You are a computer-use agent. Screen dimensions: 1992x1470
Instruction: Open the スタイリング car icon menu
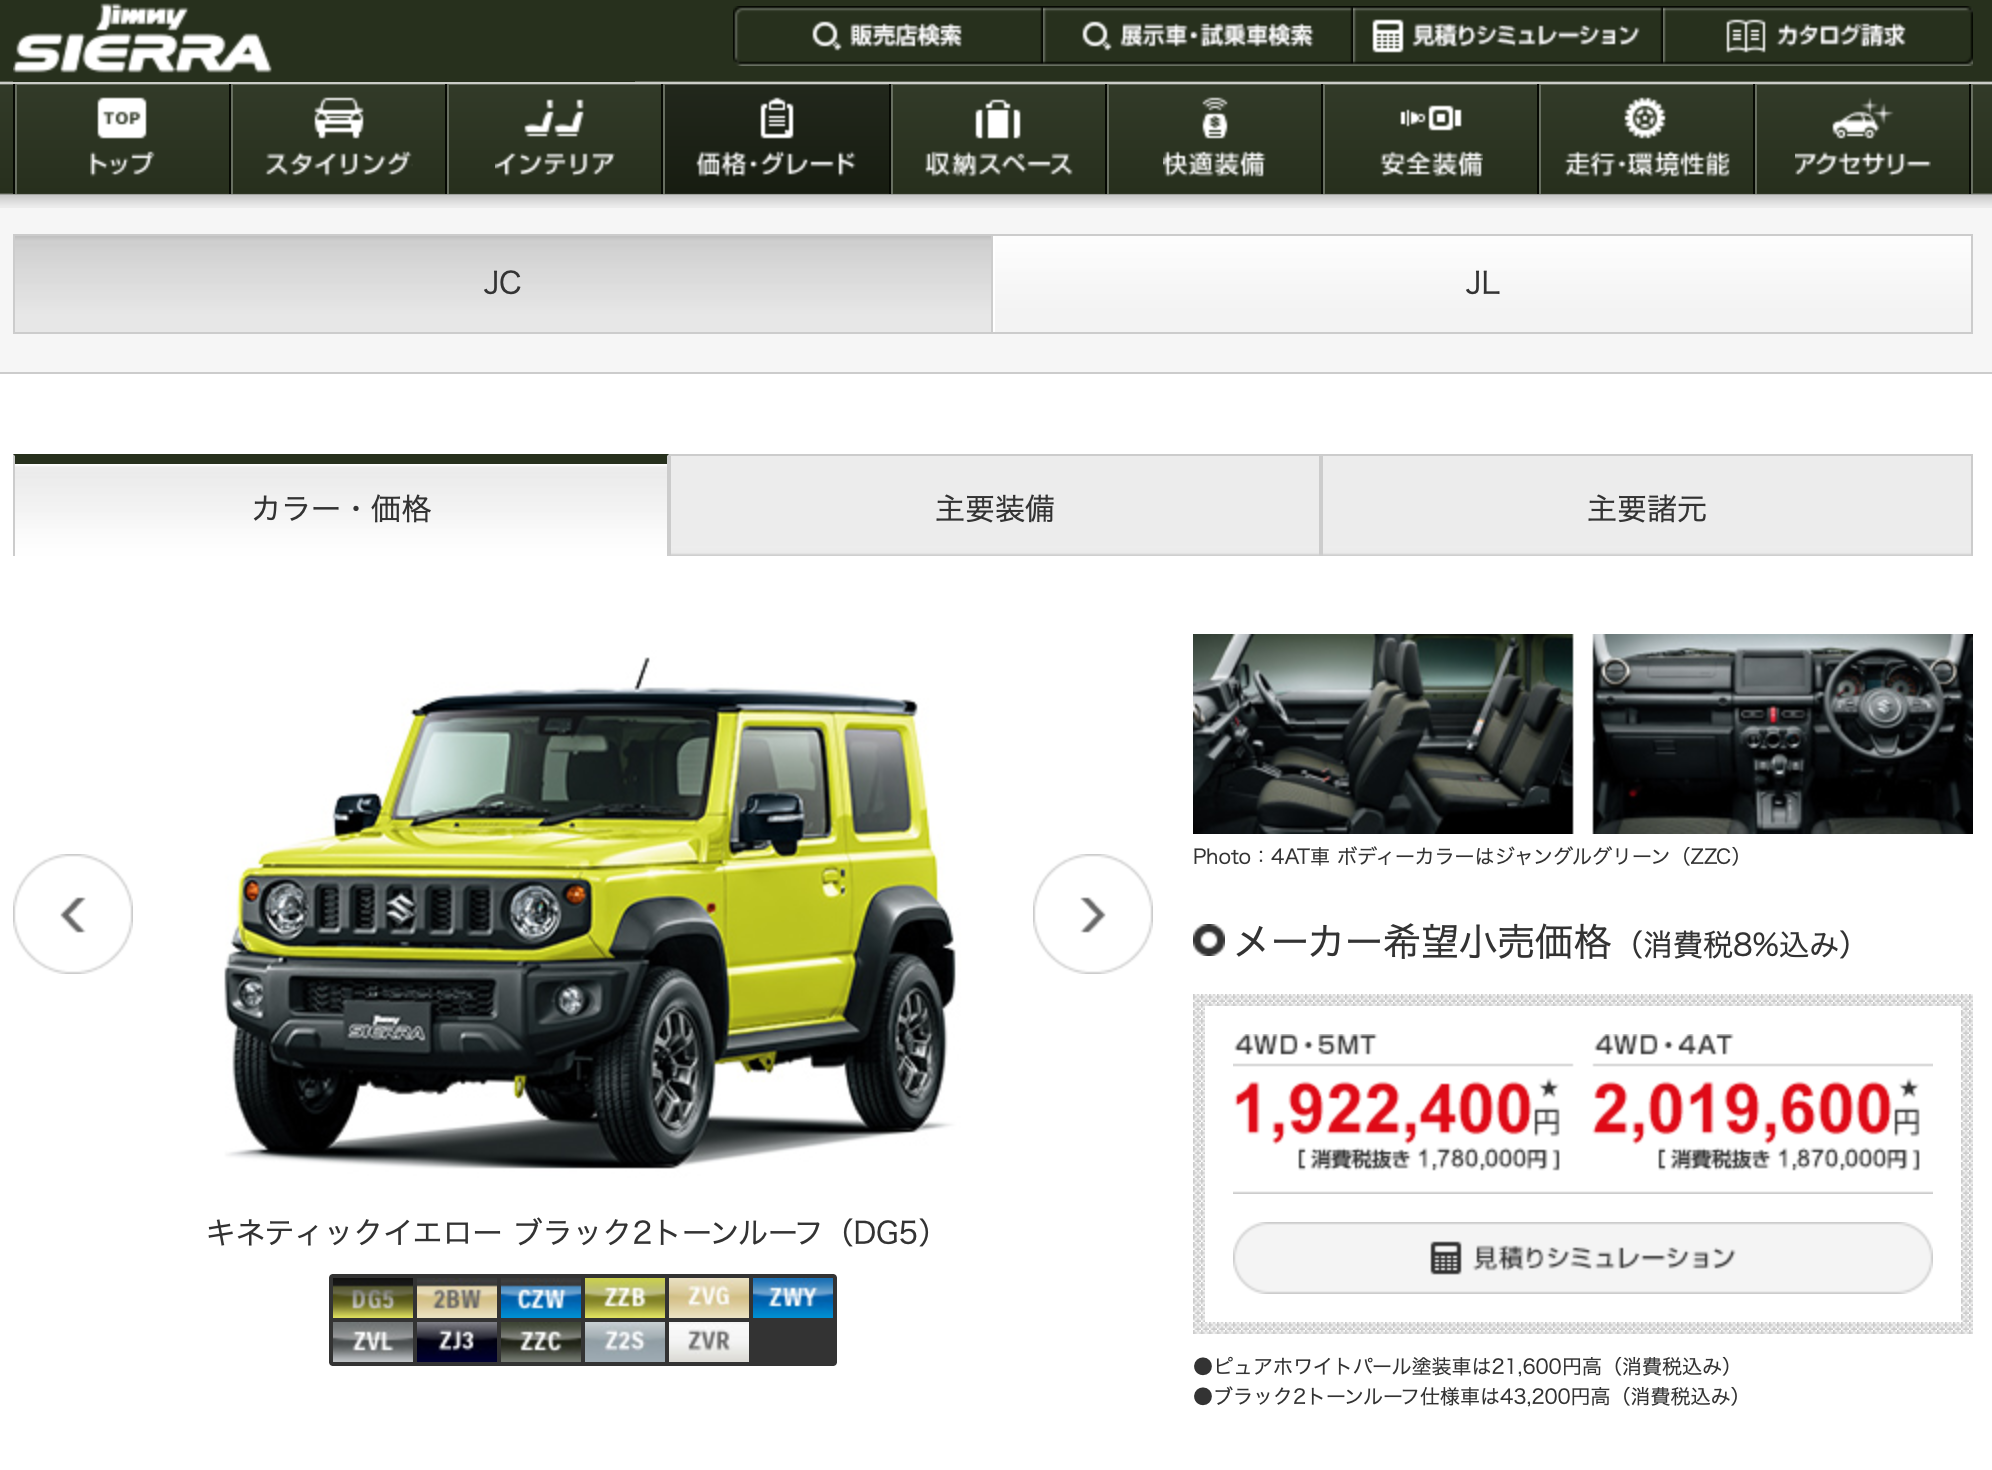point(339,139)
